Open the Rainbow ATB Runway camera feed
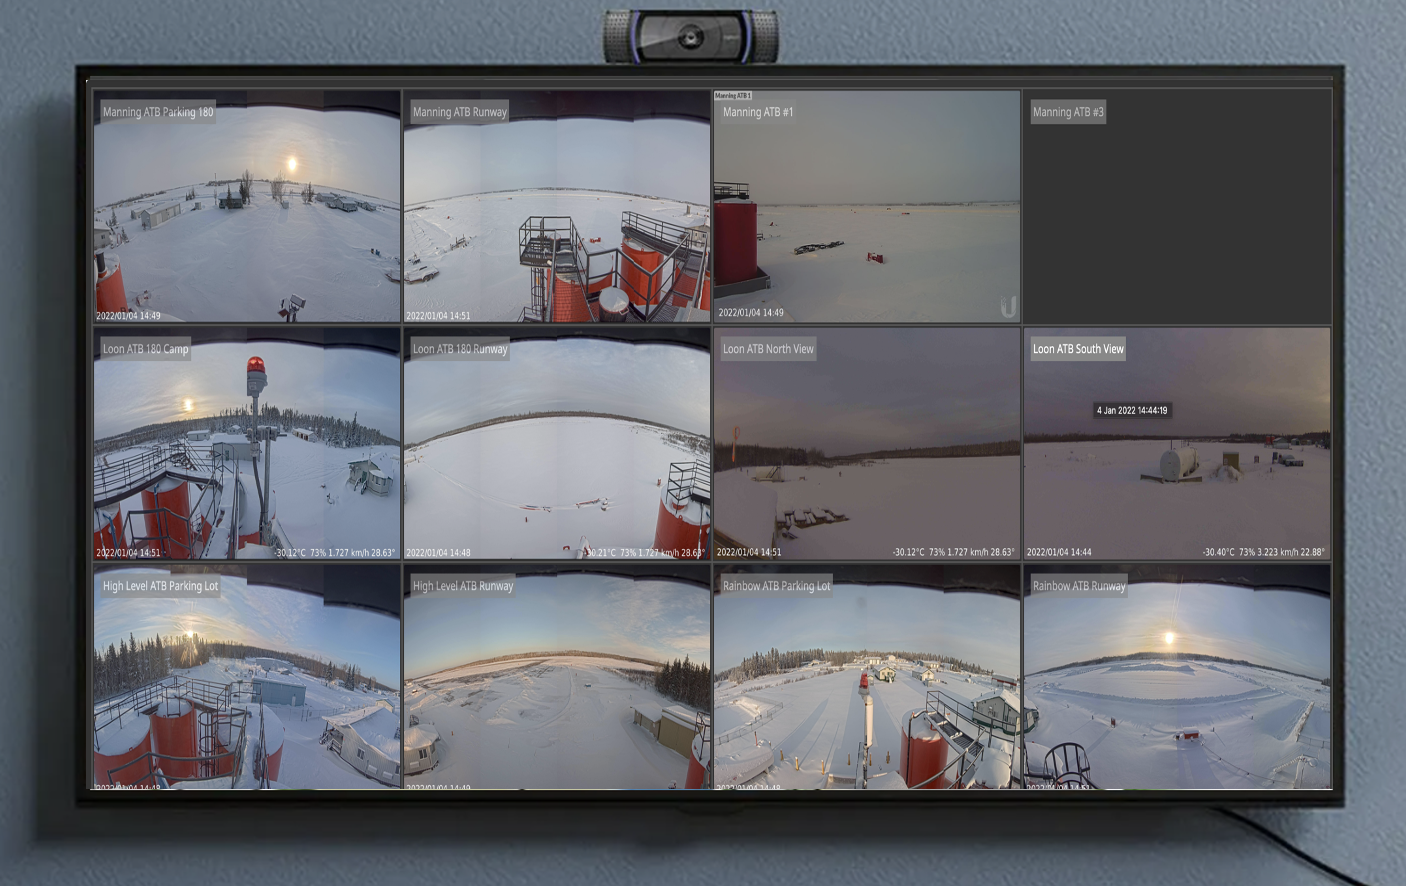1406x886 pixels. click(1177, 677)
